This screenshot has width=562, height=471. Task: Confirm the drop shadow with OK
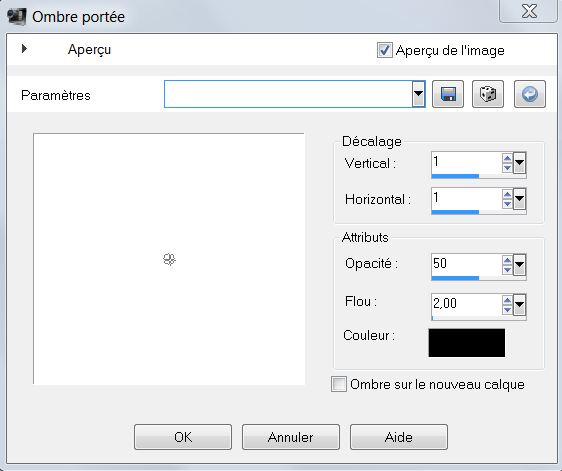coord(183,437)
